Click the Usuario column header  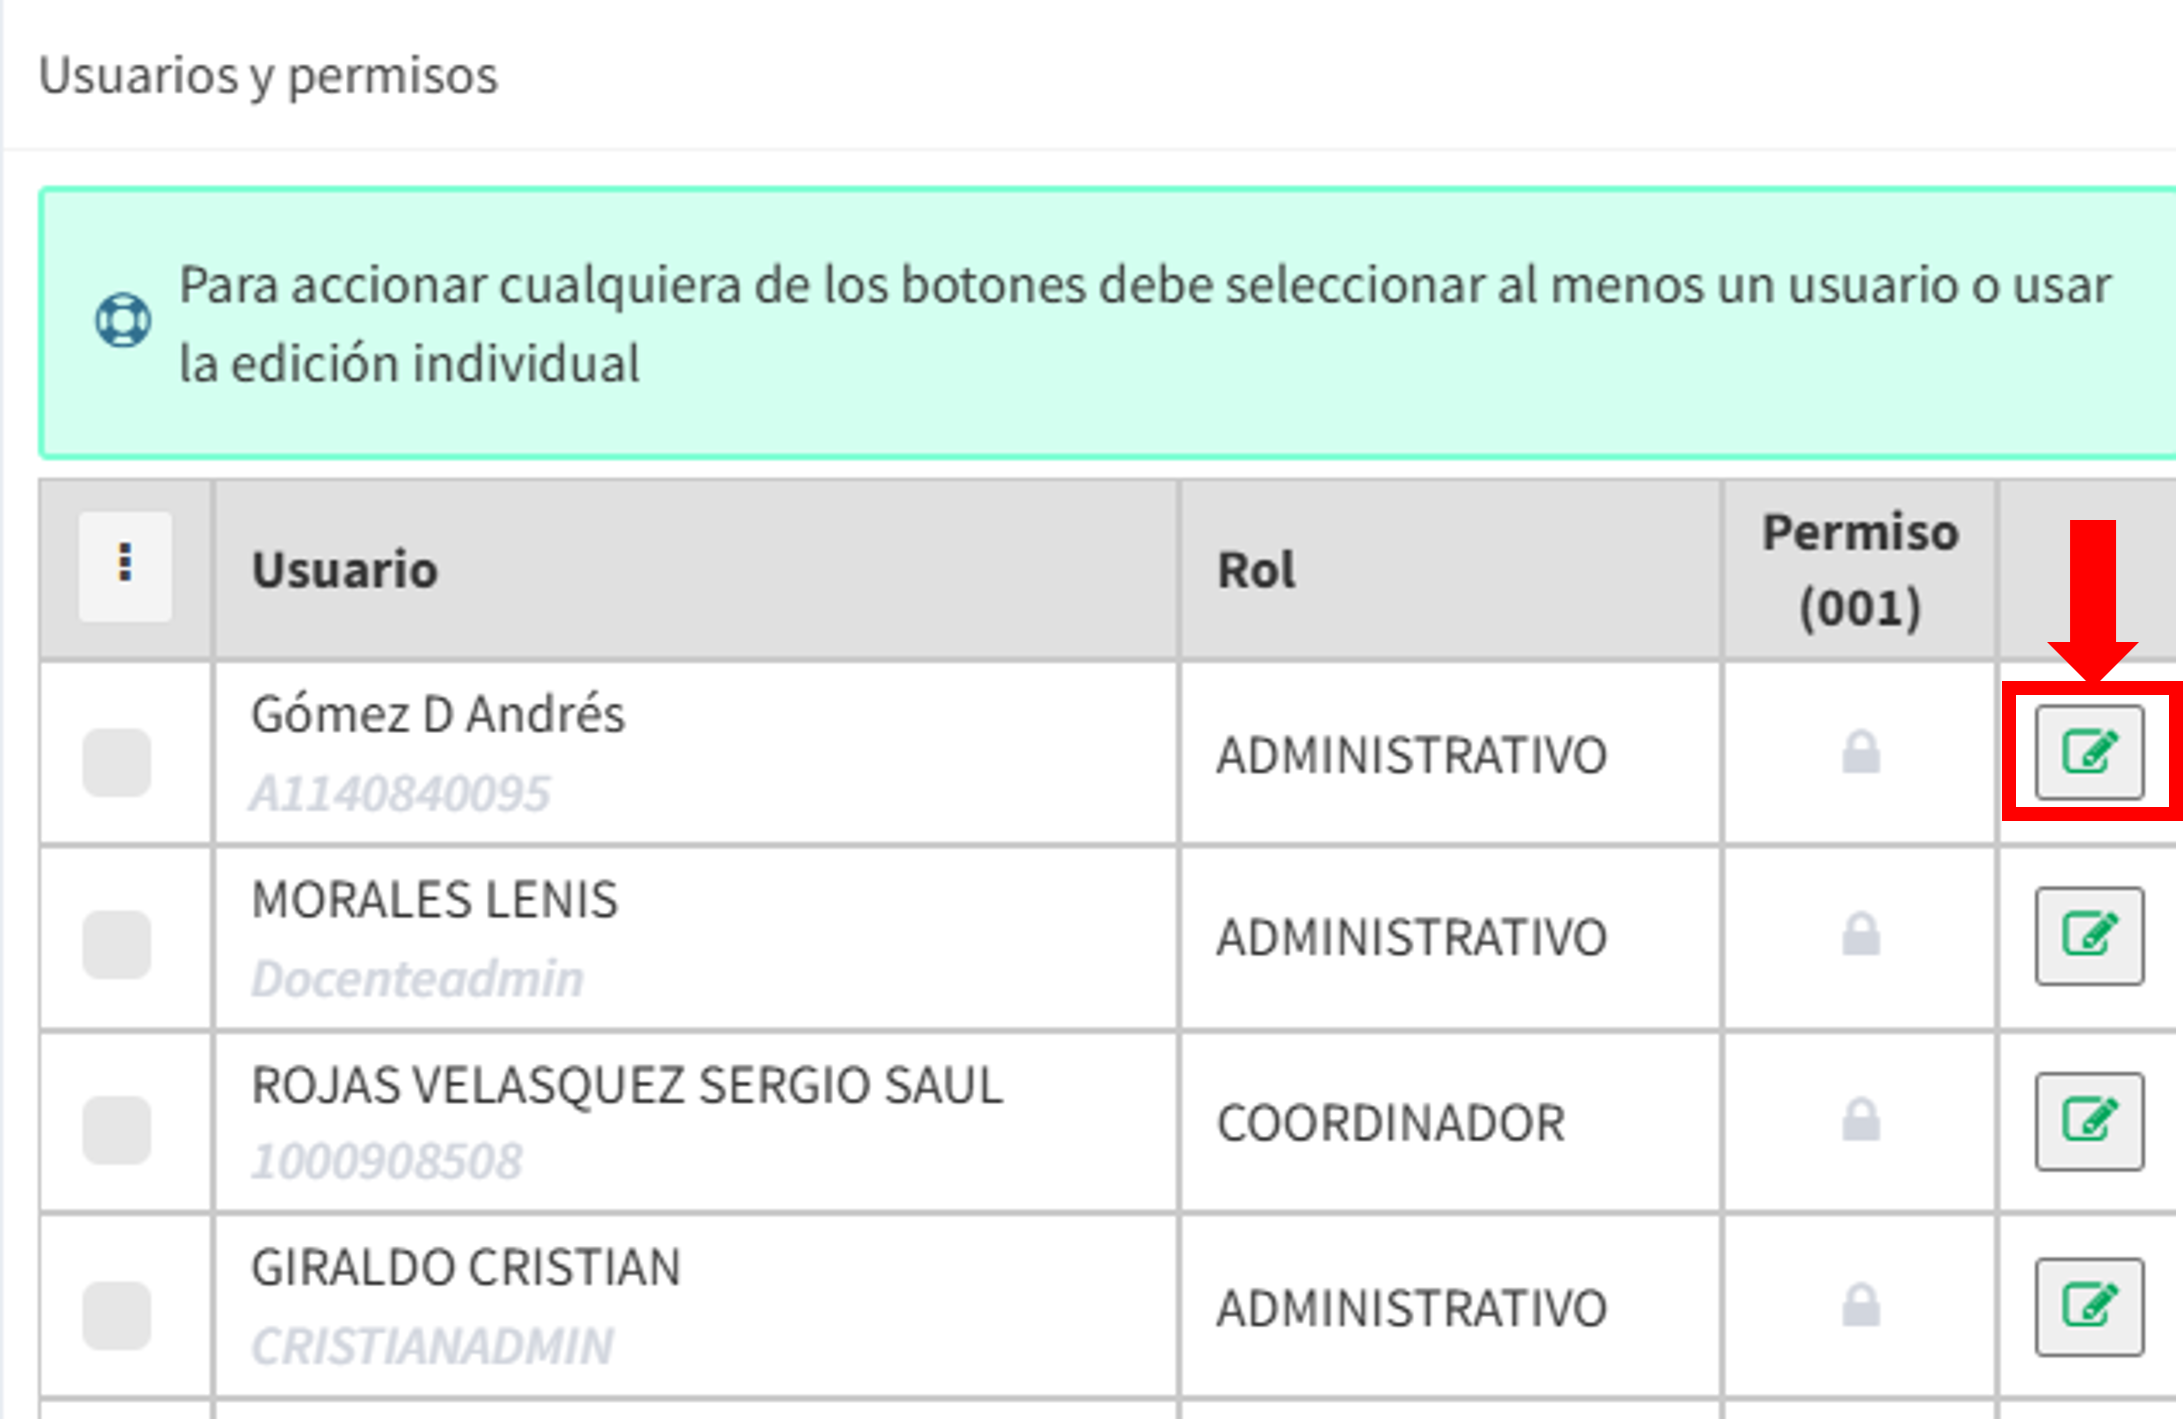[x=344, y=570]
